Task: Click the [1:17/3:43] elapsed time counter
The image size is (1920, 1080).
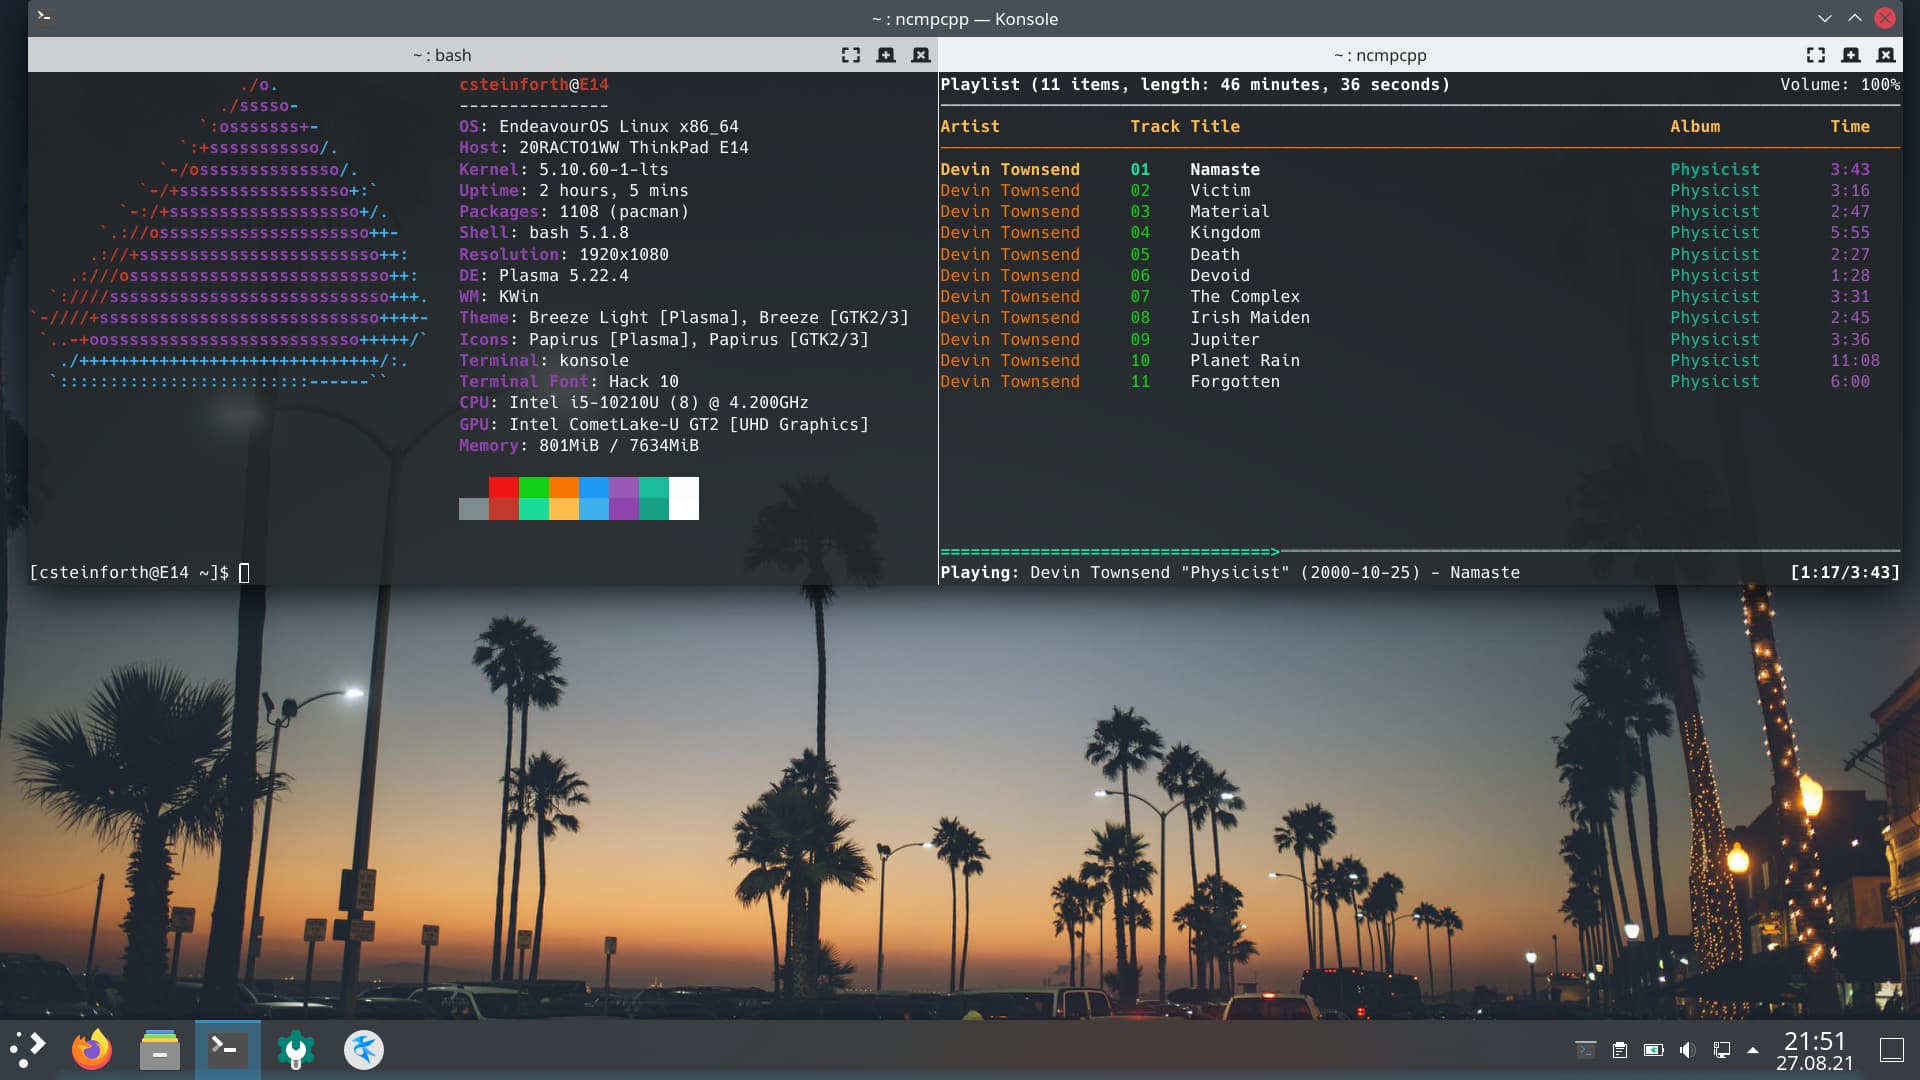Action: [x=1845, y=572]
